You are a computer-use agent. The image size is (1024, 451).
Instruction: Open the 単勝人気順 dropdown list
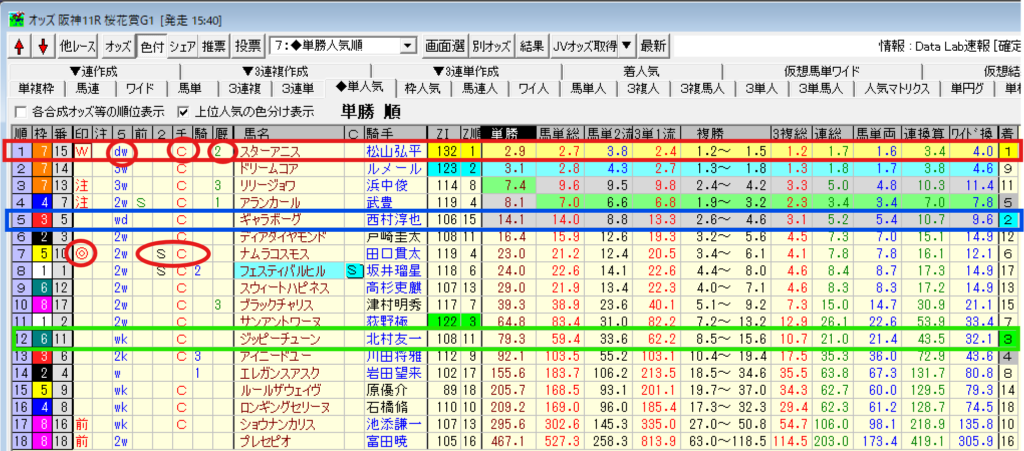(x=407, y=46)
